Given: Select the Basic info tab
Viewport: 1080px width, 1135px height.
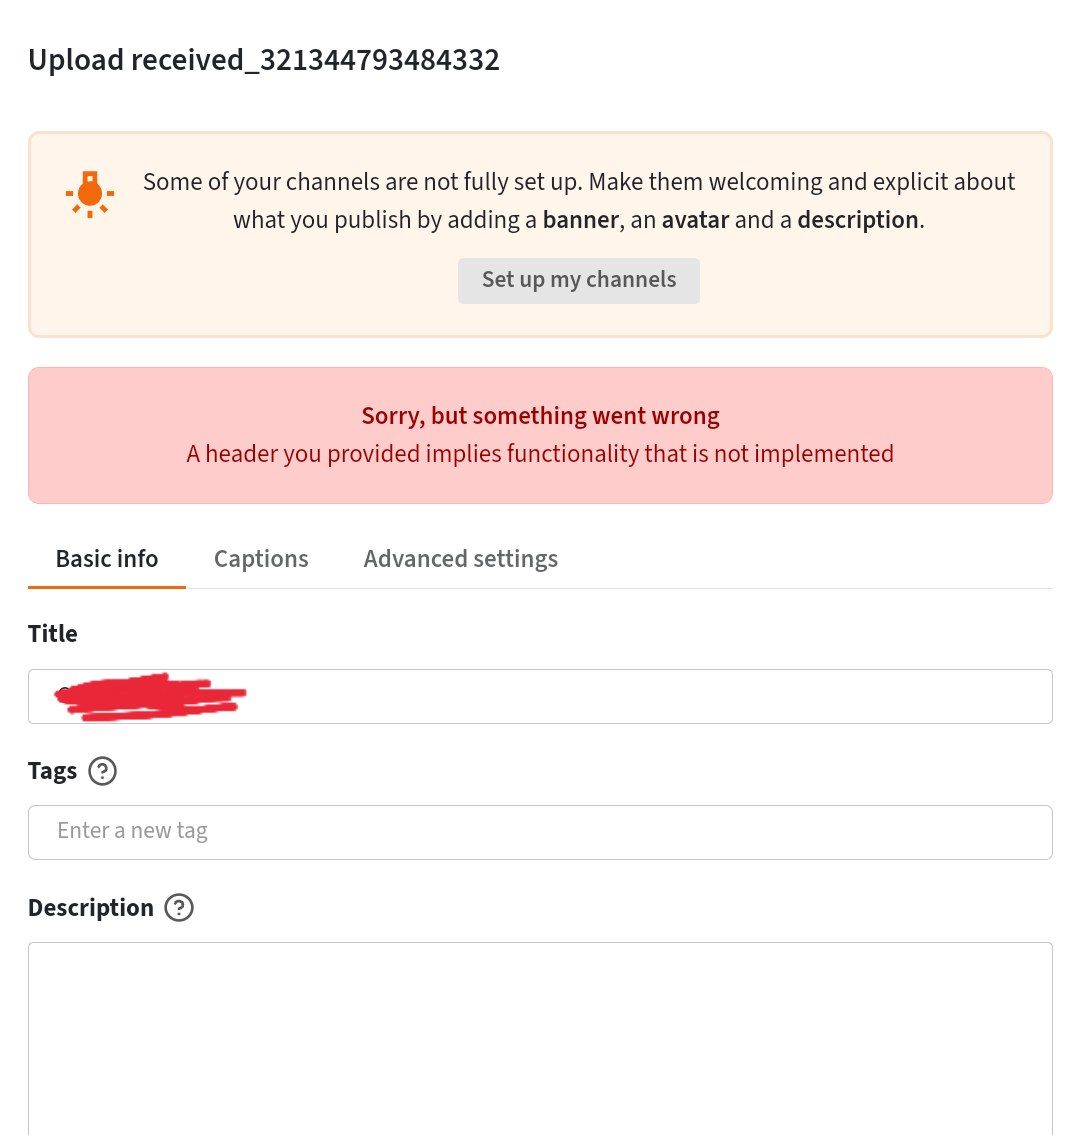Looking at the screenshot, I should (106, 559).
